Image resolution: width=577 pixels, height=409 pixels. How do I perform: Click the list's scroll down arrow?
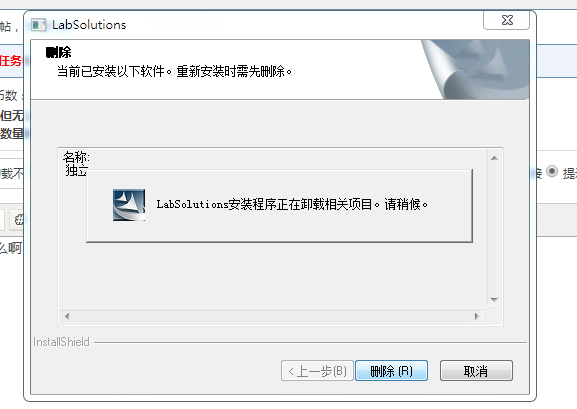point(494,300)
